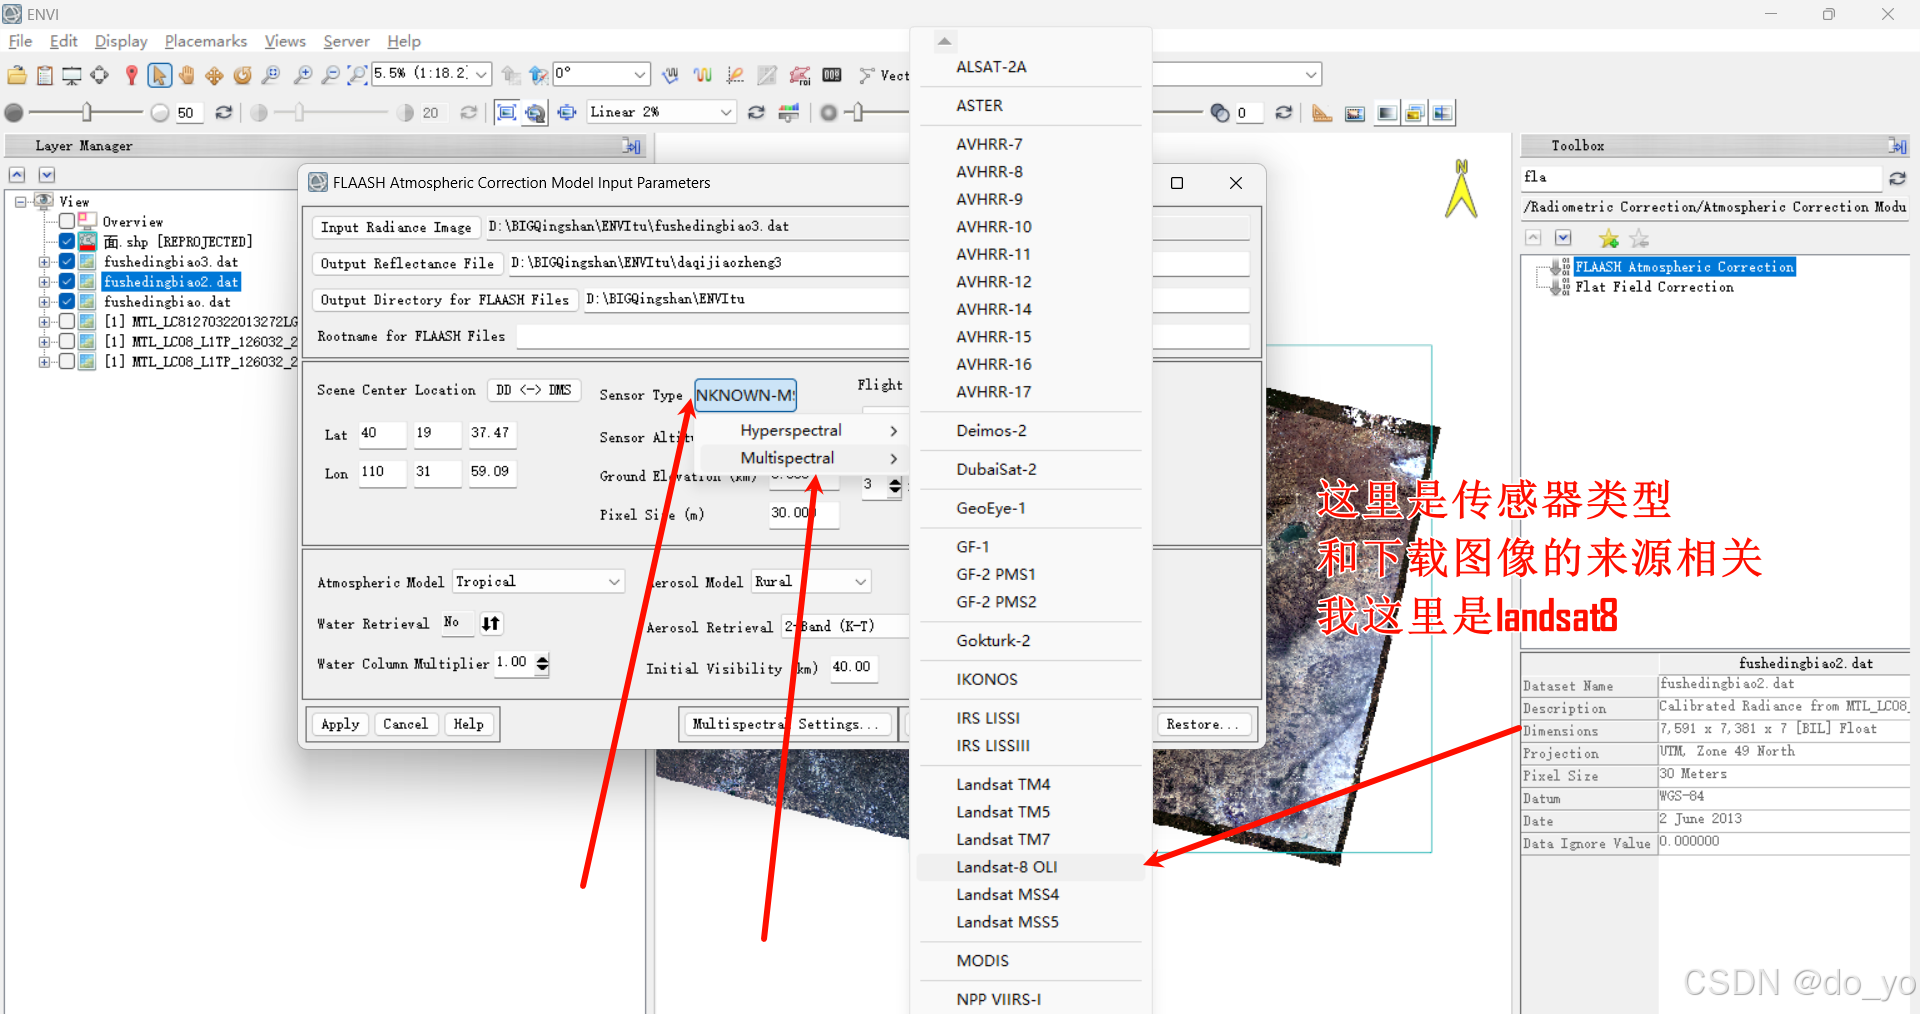
Task: Open Multispectral Settings
Action: pyautogui.click(x=785, y=724)
